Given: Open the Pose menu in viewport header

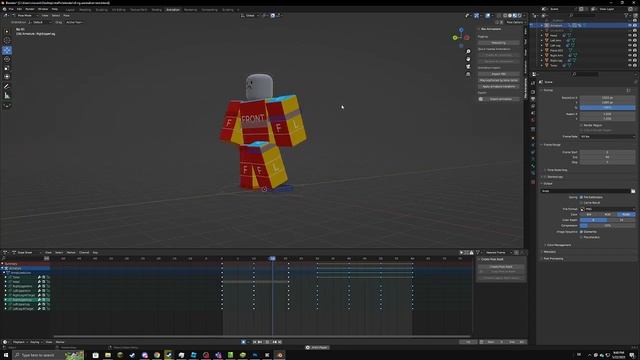Looking at the screenshot, I should click(66, 16).
